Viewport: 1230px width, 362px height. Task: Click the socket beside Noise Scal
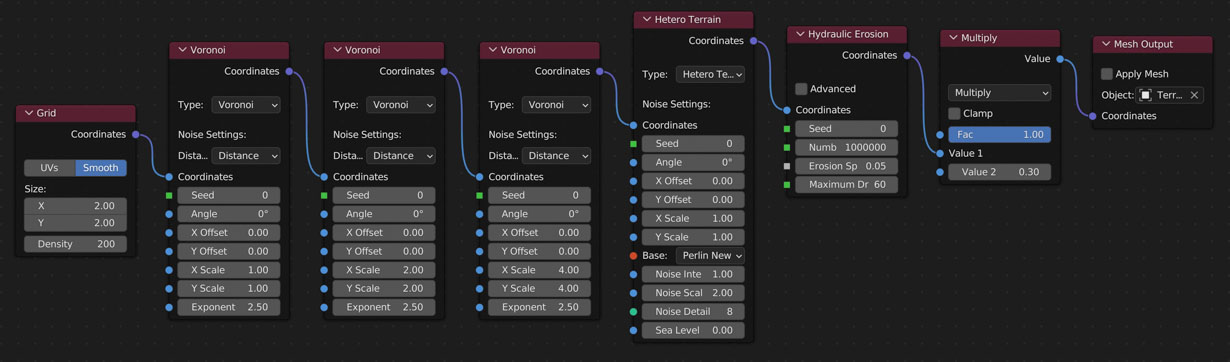tap(634, 293)
